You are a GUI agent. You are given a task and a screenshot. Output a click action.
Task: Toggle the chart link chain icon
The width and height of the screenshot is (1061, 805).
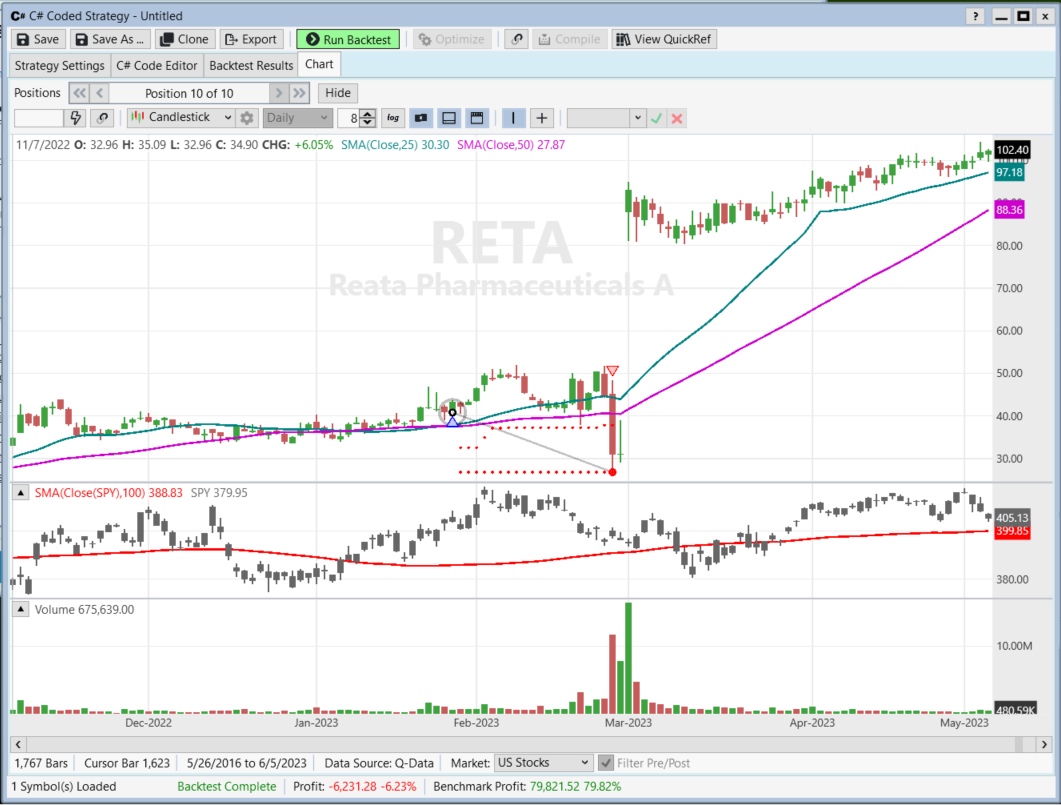coord(102,118)
